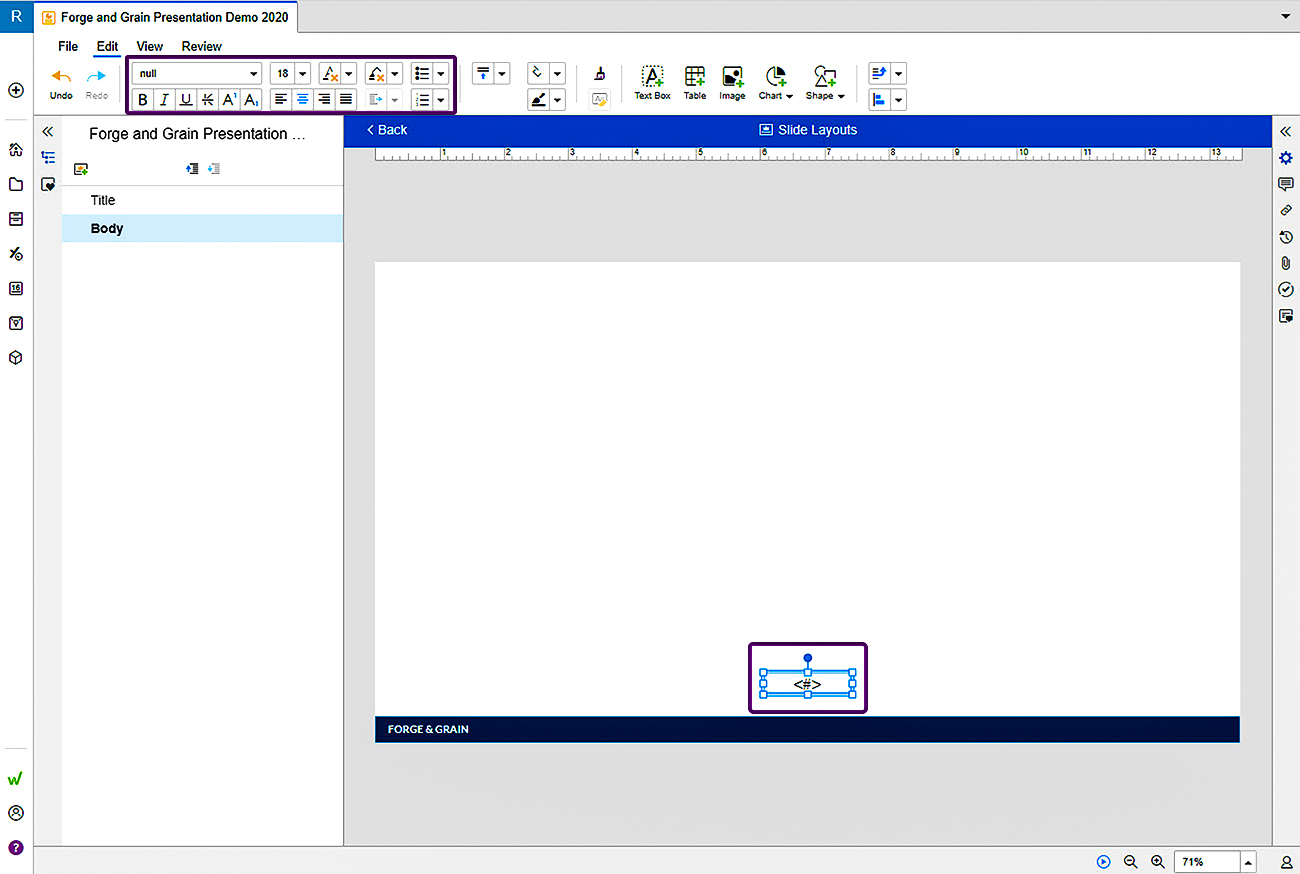Click the attachment icon in right sidebar
The width and height of the screenshot is (1300, 874).
tap(1287, 263)
